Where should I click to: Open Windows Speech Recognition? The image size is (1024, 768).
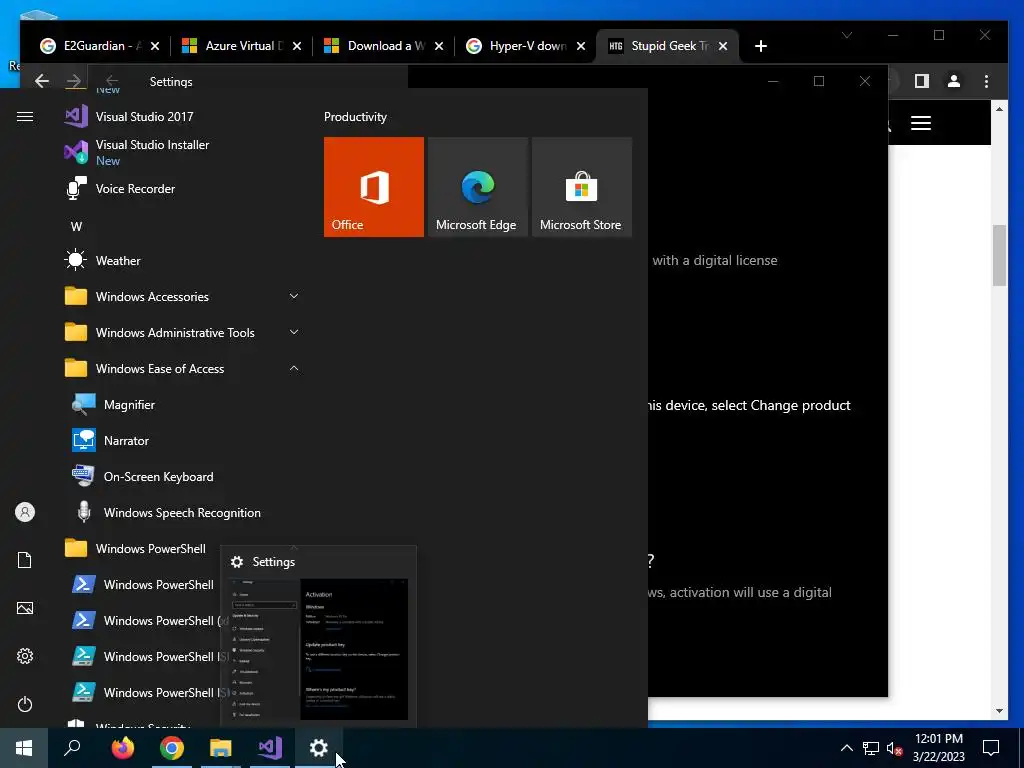[x=182, y=513]
